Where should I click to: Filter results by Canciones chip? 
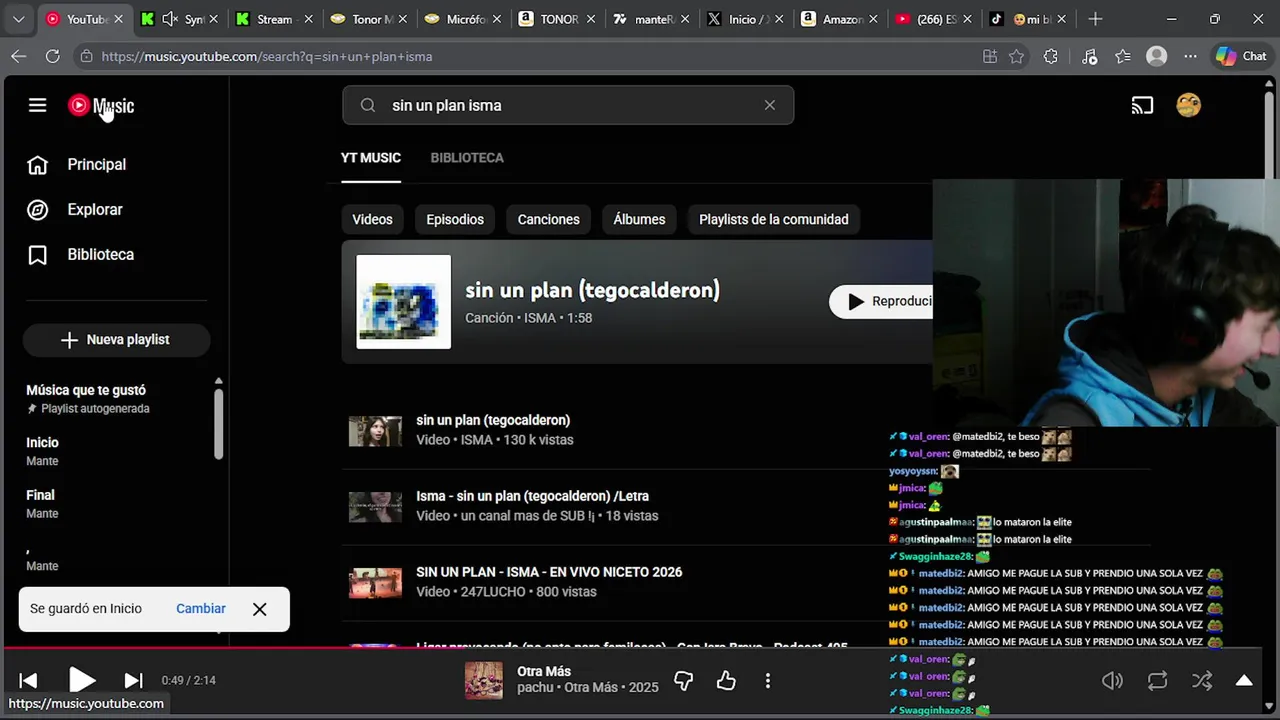[x=548, y=219]
